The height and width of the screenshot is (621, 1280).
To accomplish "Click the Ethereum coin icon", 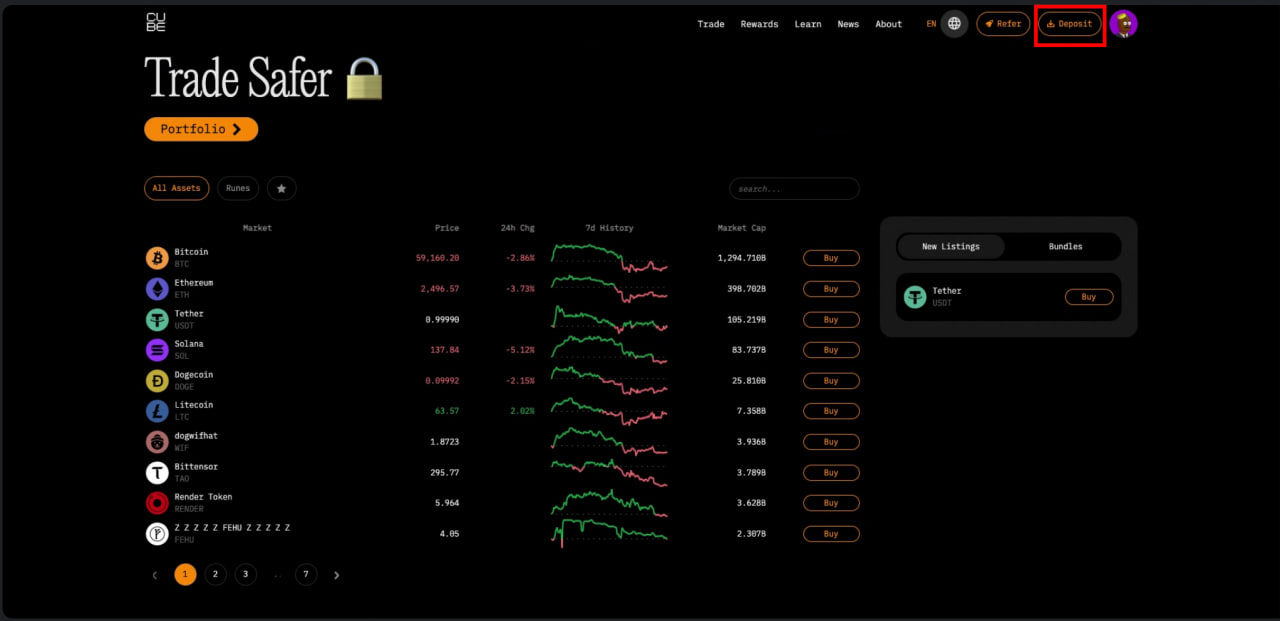I will coord(157,289).
